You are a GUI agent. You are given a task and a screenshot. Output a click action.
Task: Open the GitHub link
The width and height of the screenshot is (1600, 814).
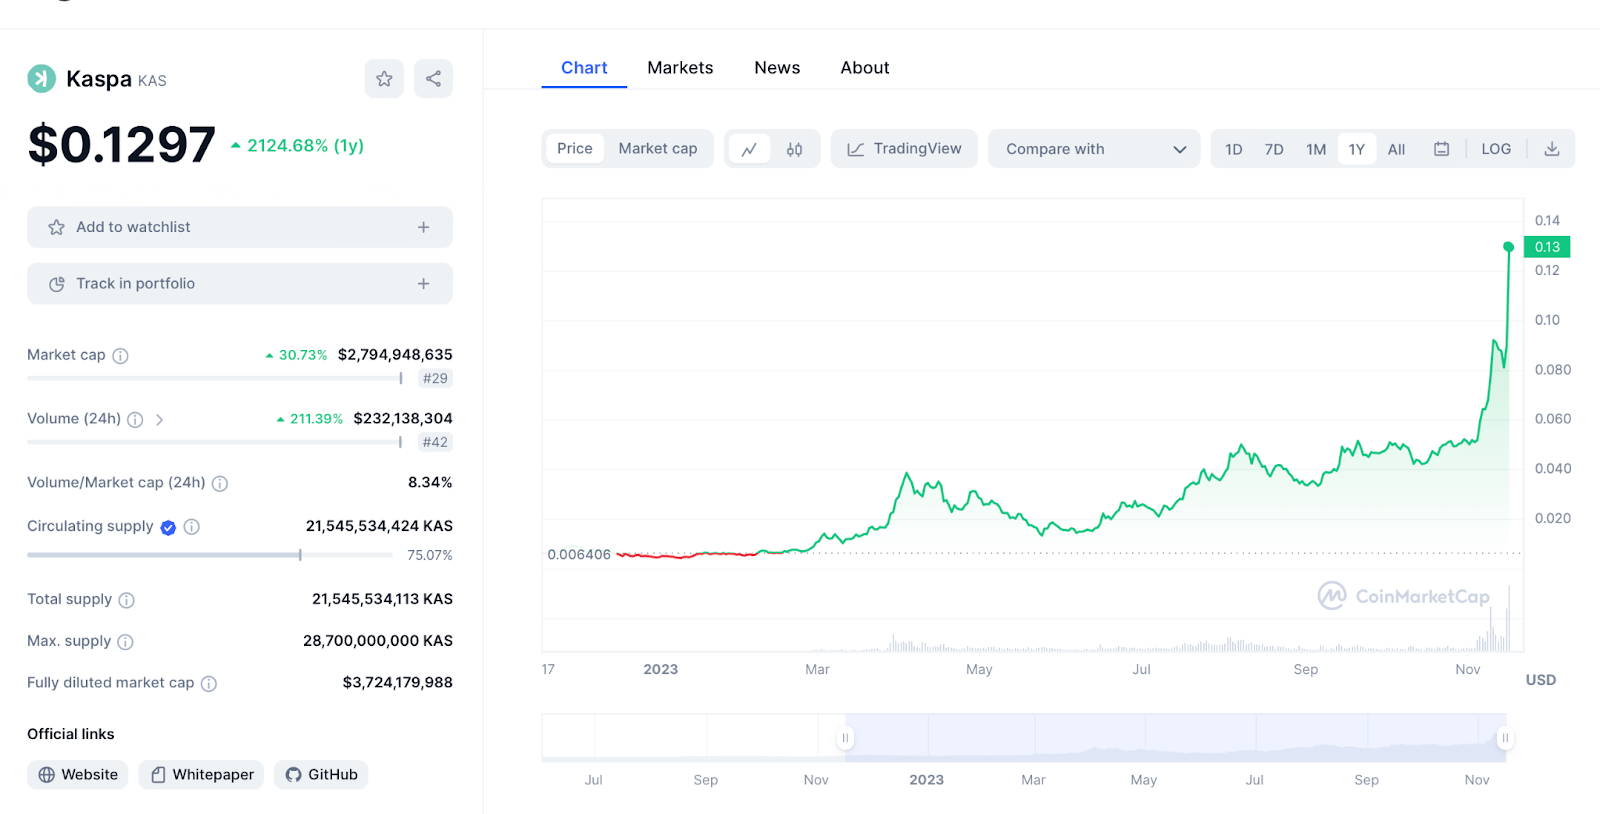click(x=321, y=775)
